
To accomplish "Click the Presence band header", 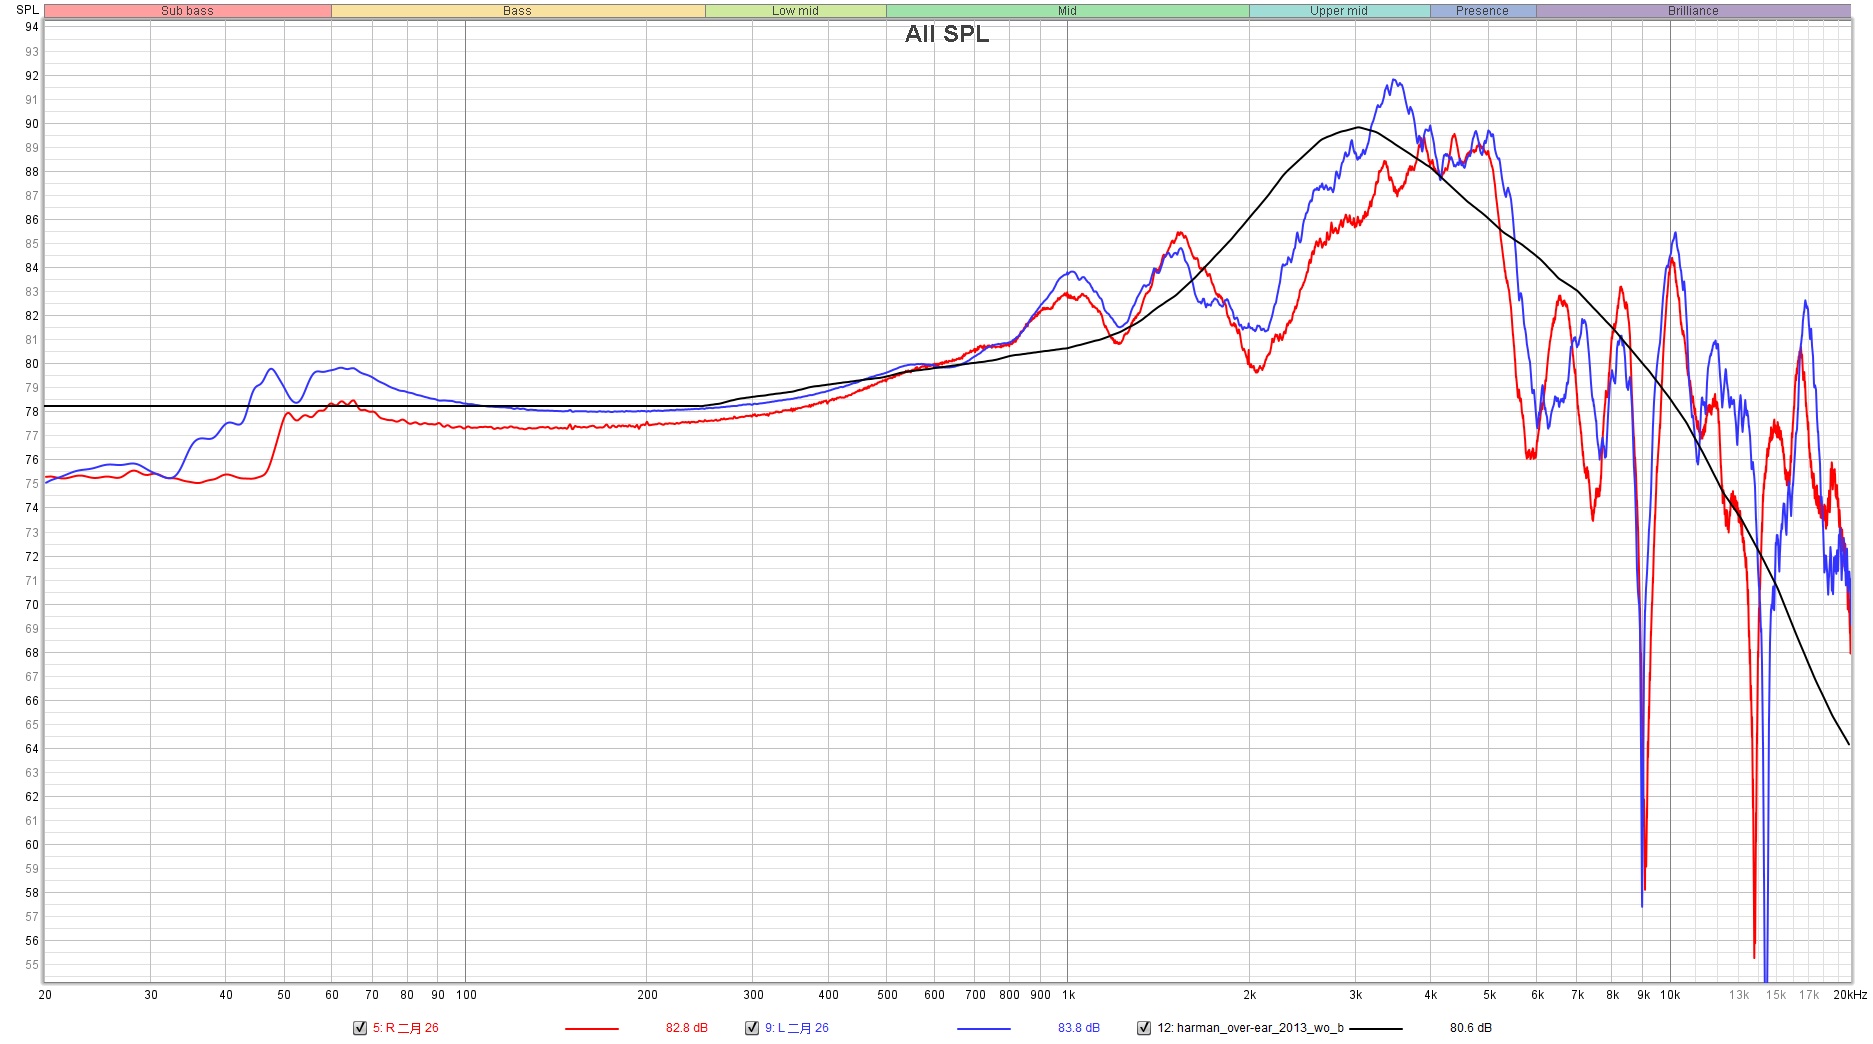I will (x=1483, y=11).
